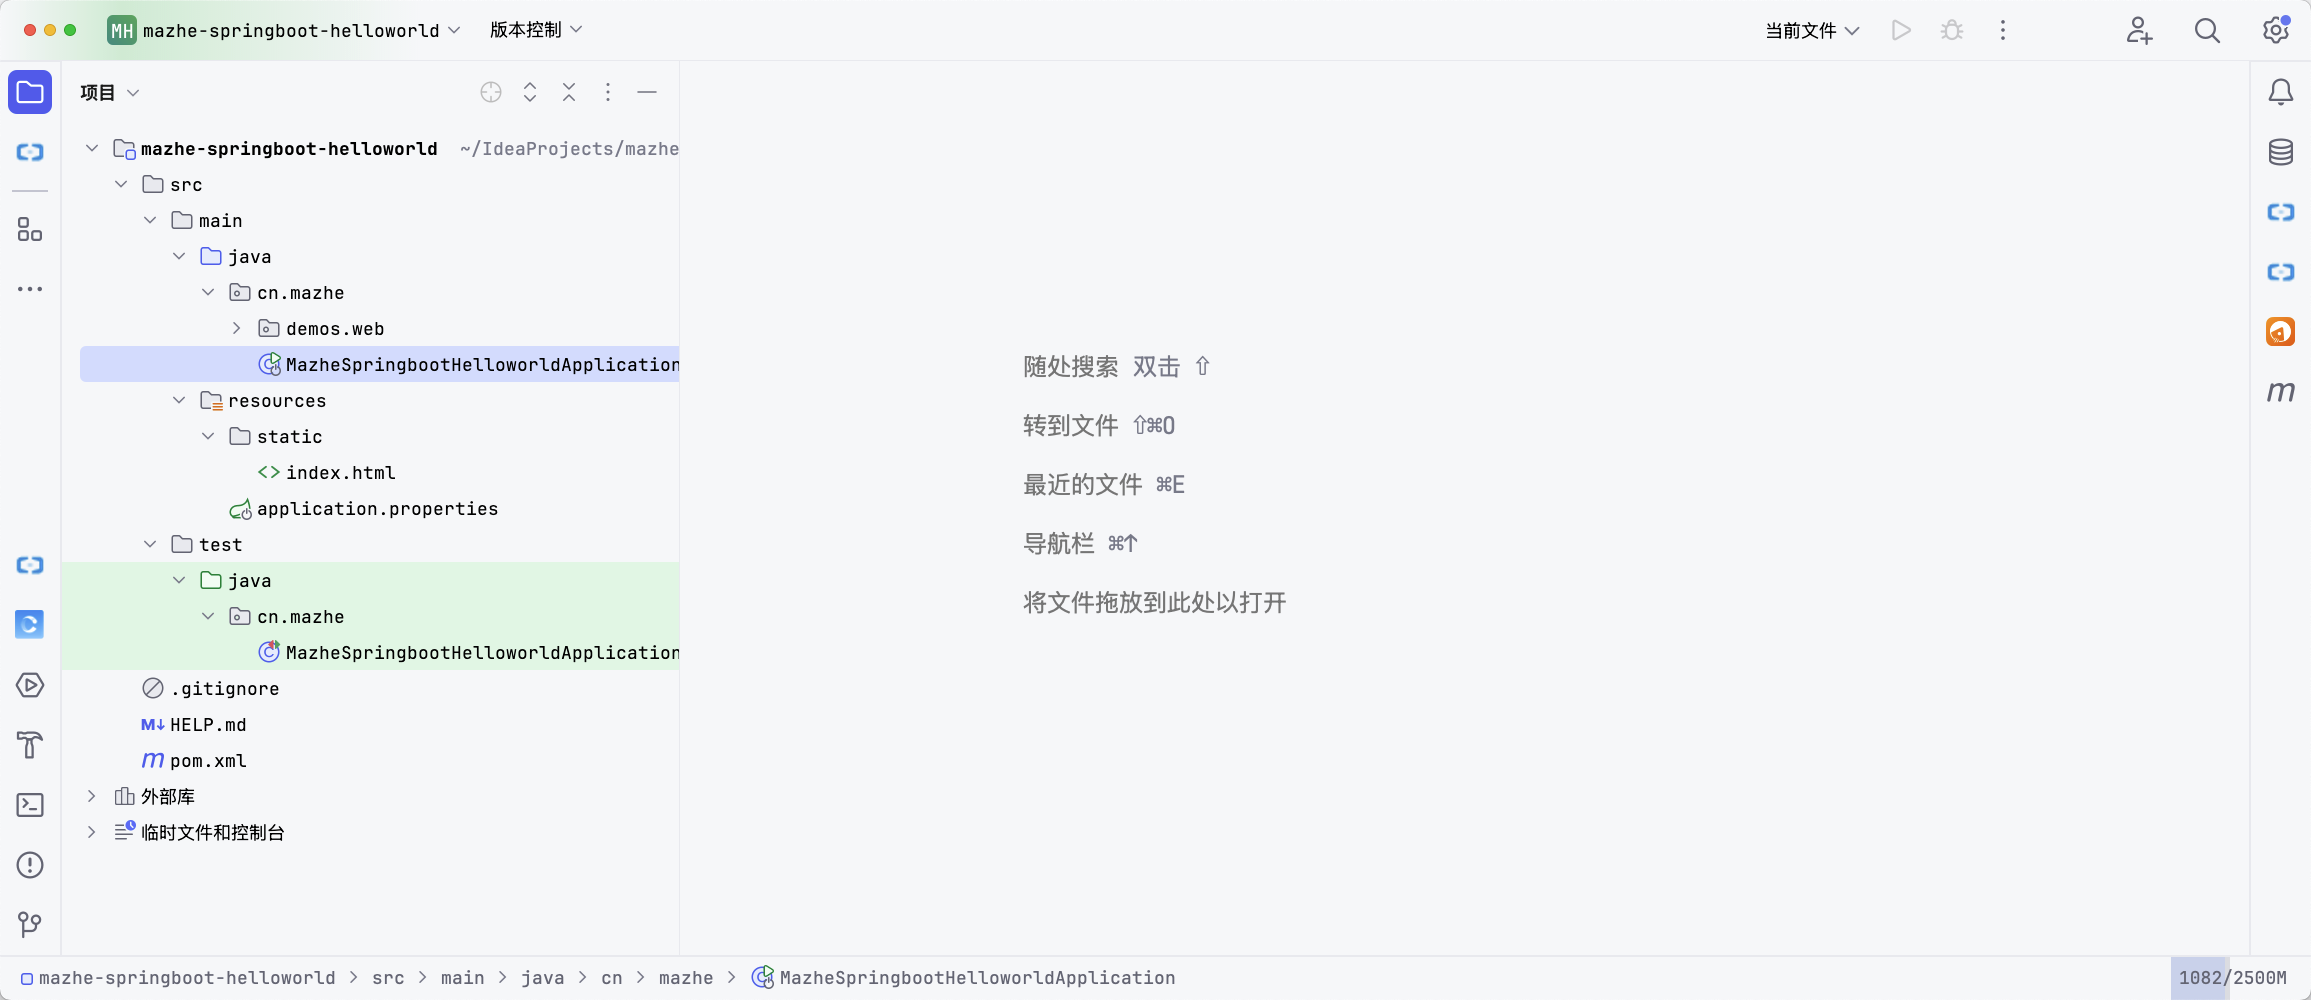Screen dimensions: 2311x1000
Task: Click the Run button in toolbar
Action: point(1901,30)
